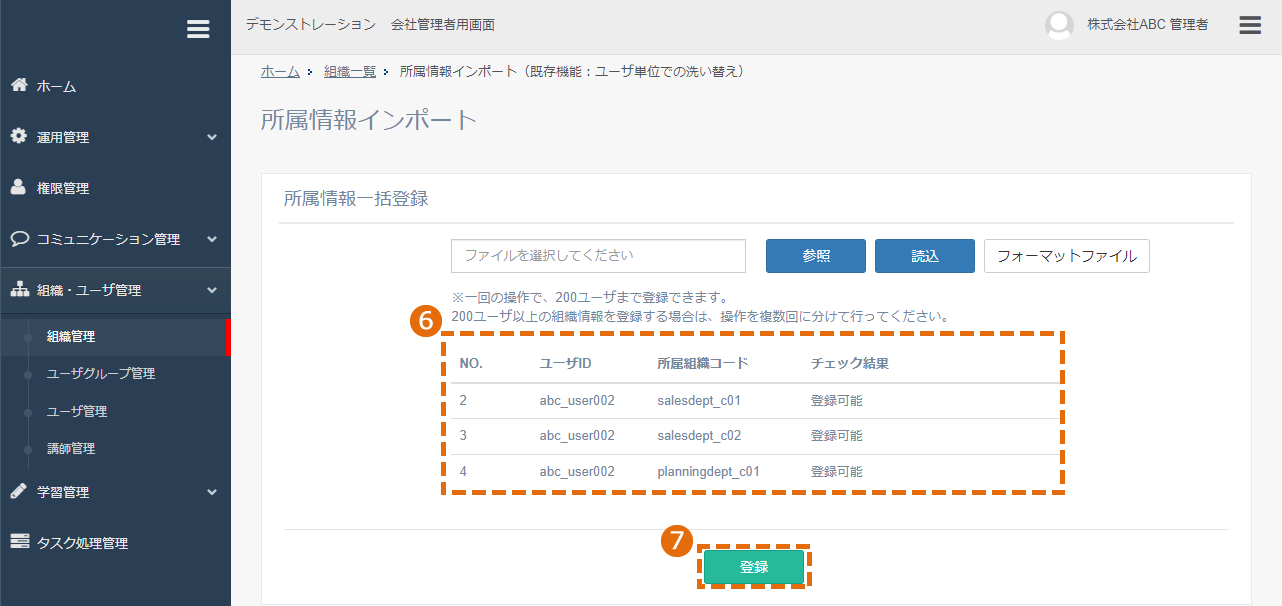The image size is (1282, 606).
Task: Click the user avatar icon
Action: (1059, 25)
